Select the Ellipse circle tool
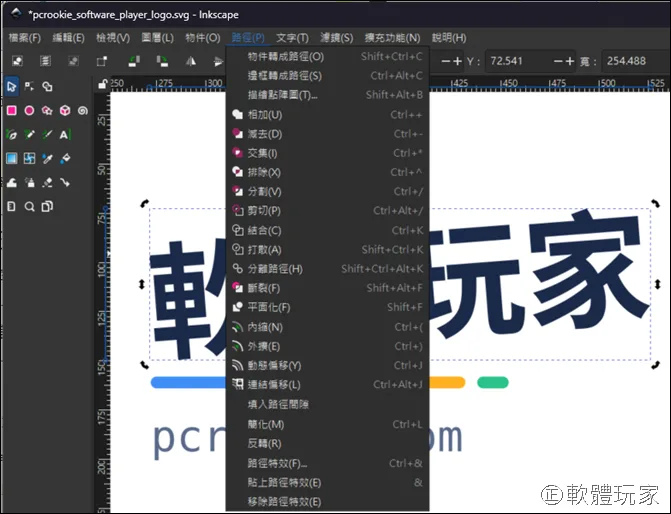 [29, 111]
